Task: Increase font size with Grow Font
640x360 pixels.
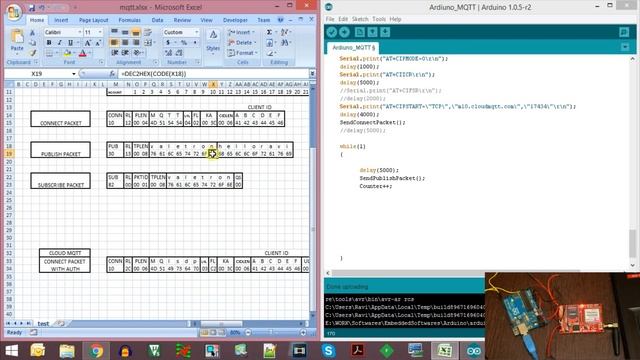Action: (x=87, y=42)
